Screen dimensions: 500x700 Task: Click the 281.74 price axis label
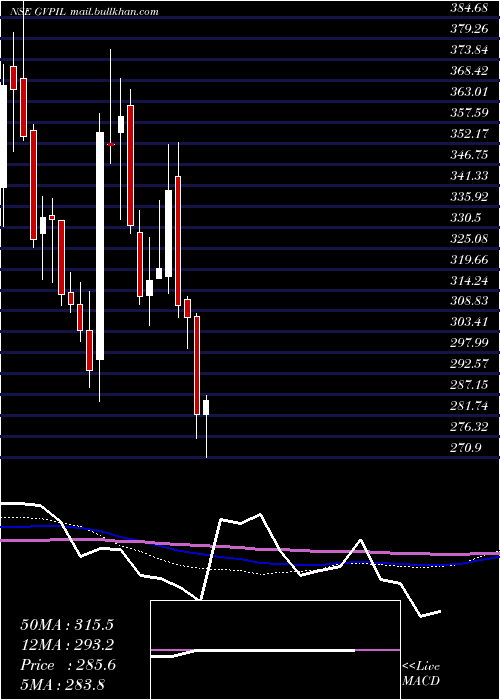pyautogui.click(x=470, y=406)
